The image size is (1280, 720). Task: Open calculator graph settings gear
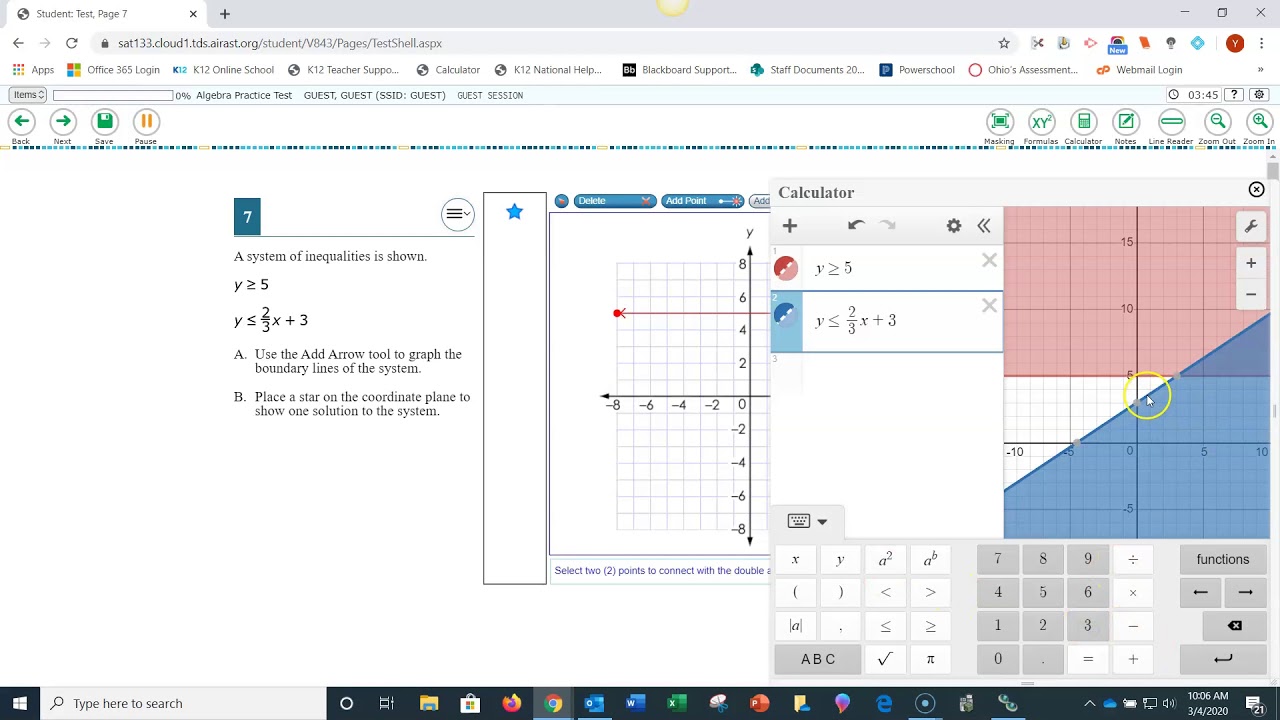[x=954, y=226]
